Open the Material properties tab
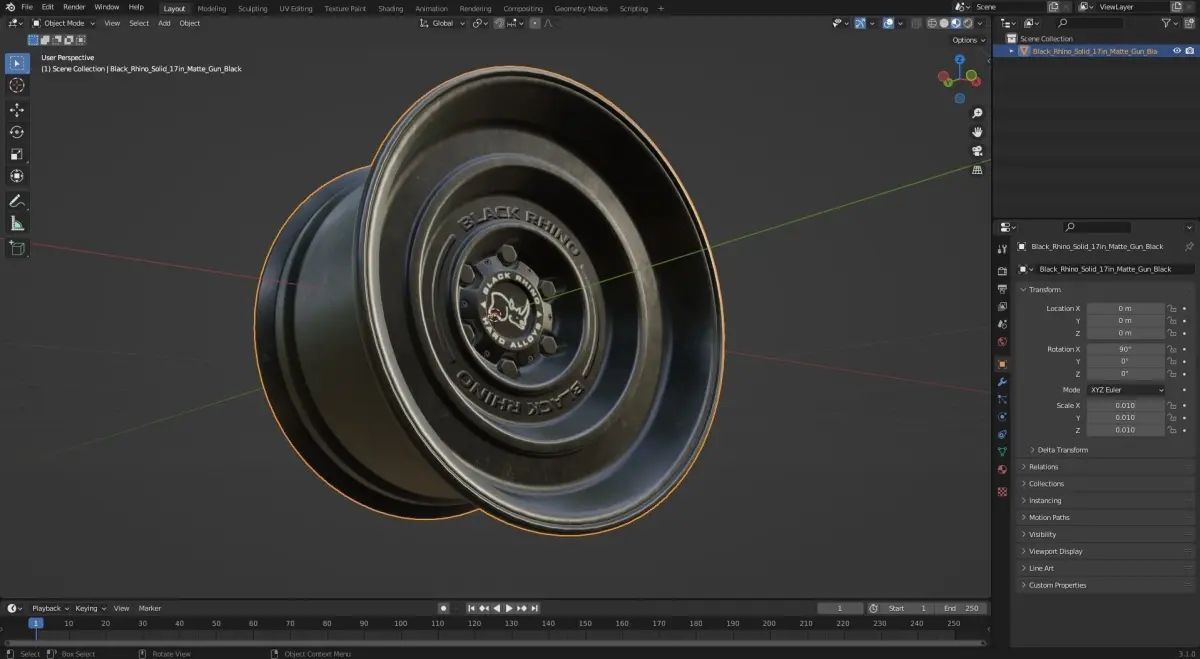 tap(1002, 470)
